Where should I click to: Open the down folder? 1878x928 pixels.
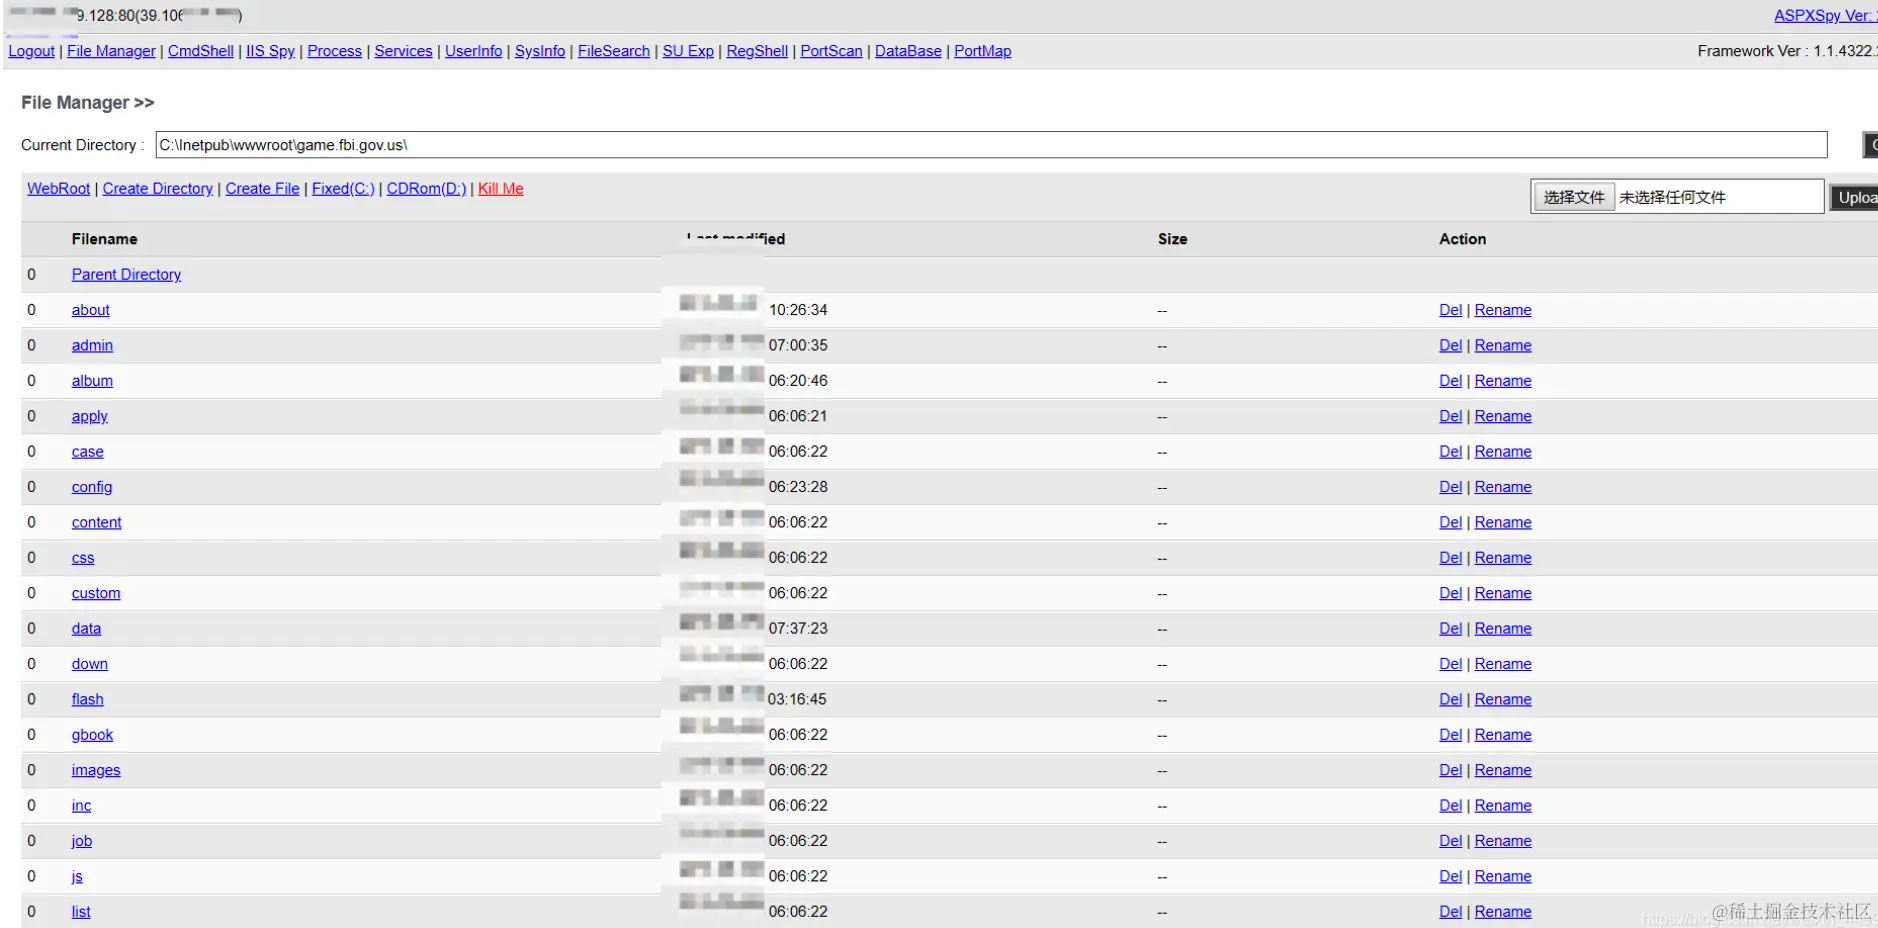click(x=89, y=664)
